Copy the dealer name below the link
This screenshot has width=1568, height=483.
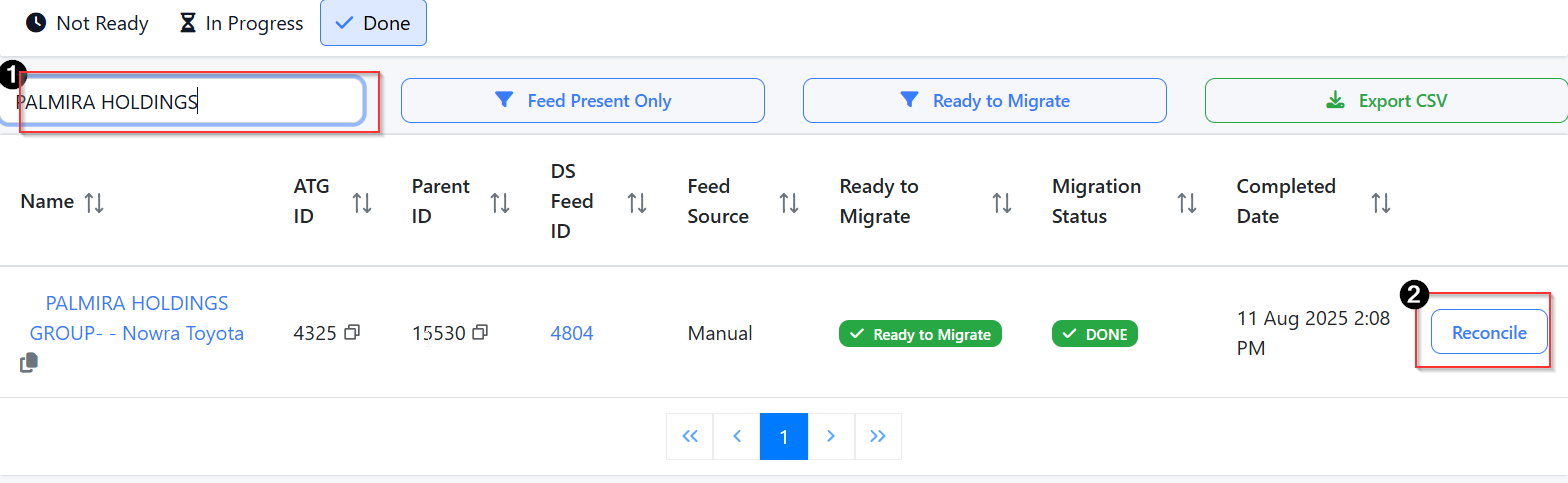pyautogui.click(x=29, y=363)
